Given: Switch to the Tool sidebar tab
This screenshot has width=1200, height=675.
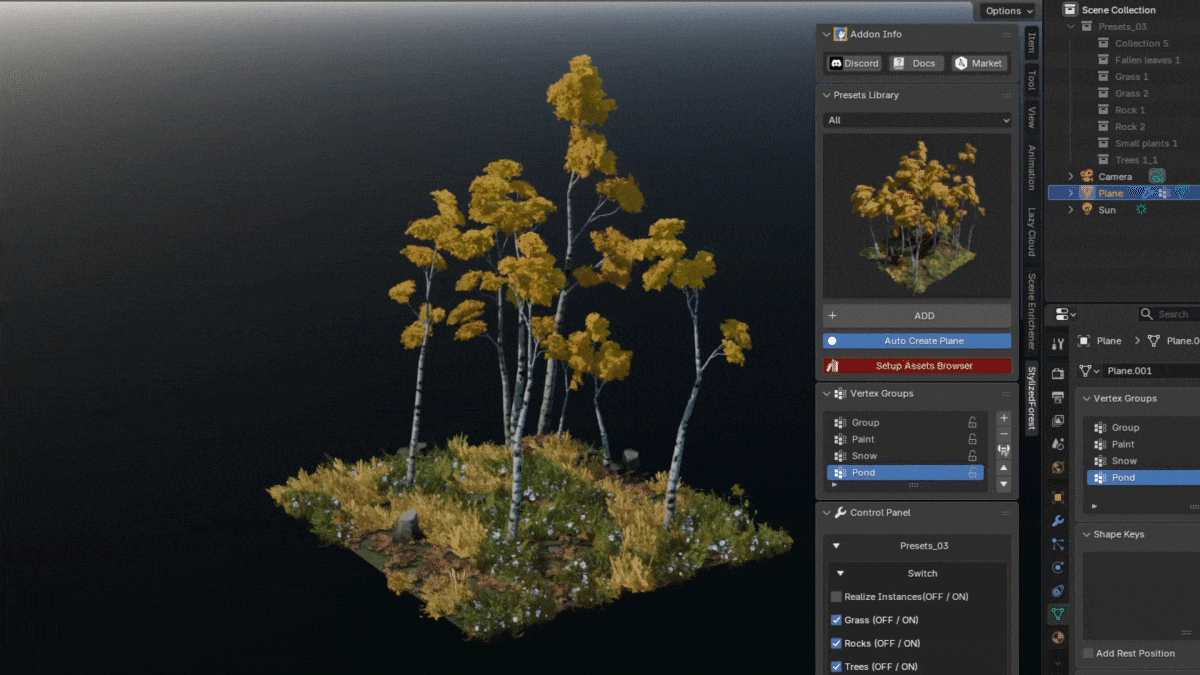Looking at the screenshot, I should pyautogui.click(x=1031, y=80).
